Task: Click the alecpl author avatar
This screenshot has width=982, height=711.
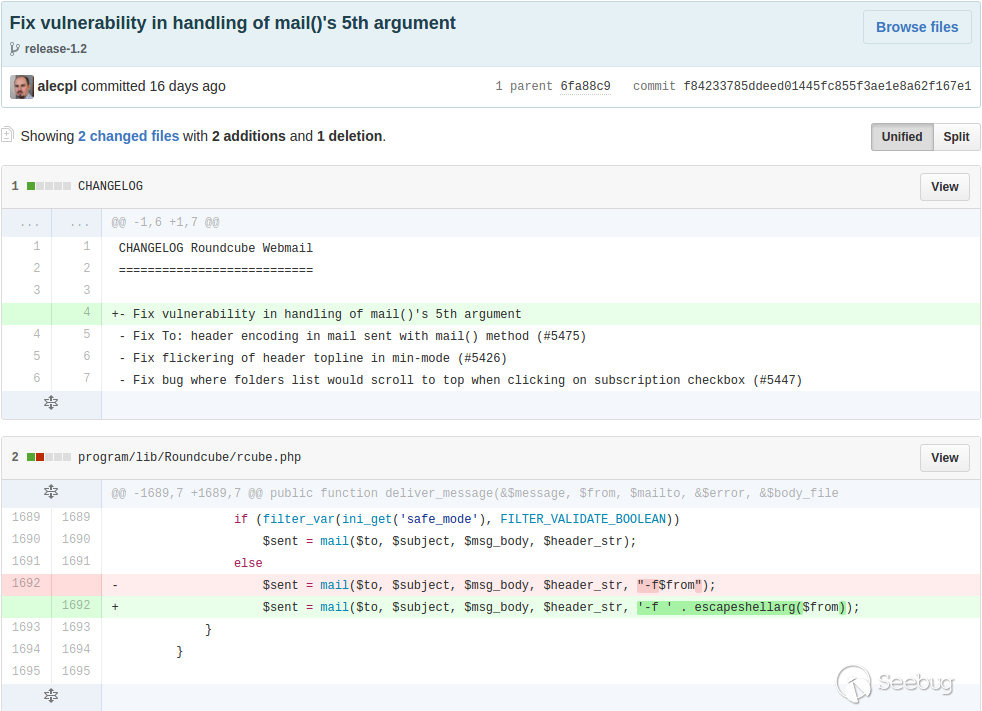Action: (x=22, y=87)
